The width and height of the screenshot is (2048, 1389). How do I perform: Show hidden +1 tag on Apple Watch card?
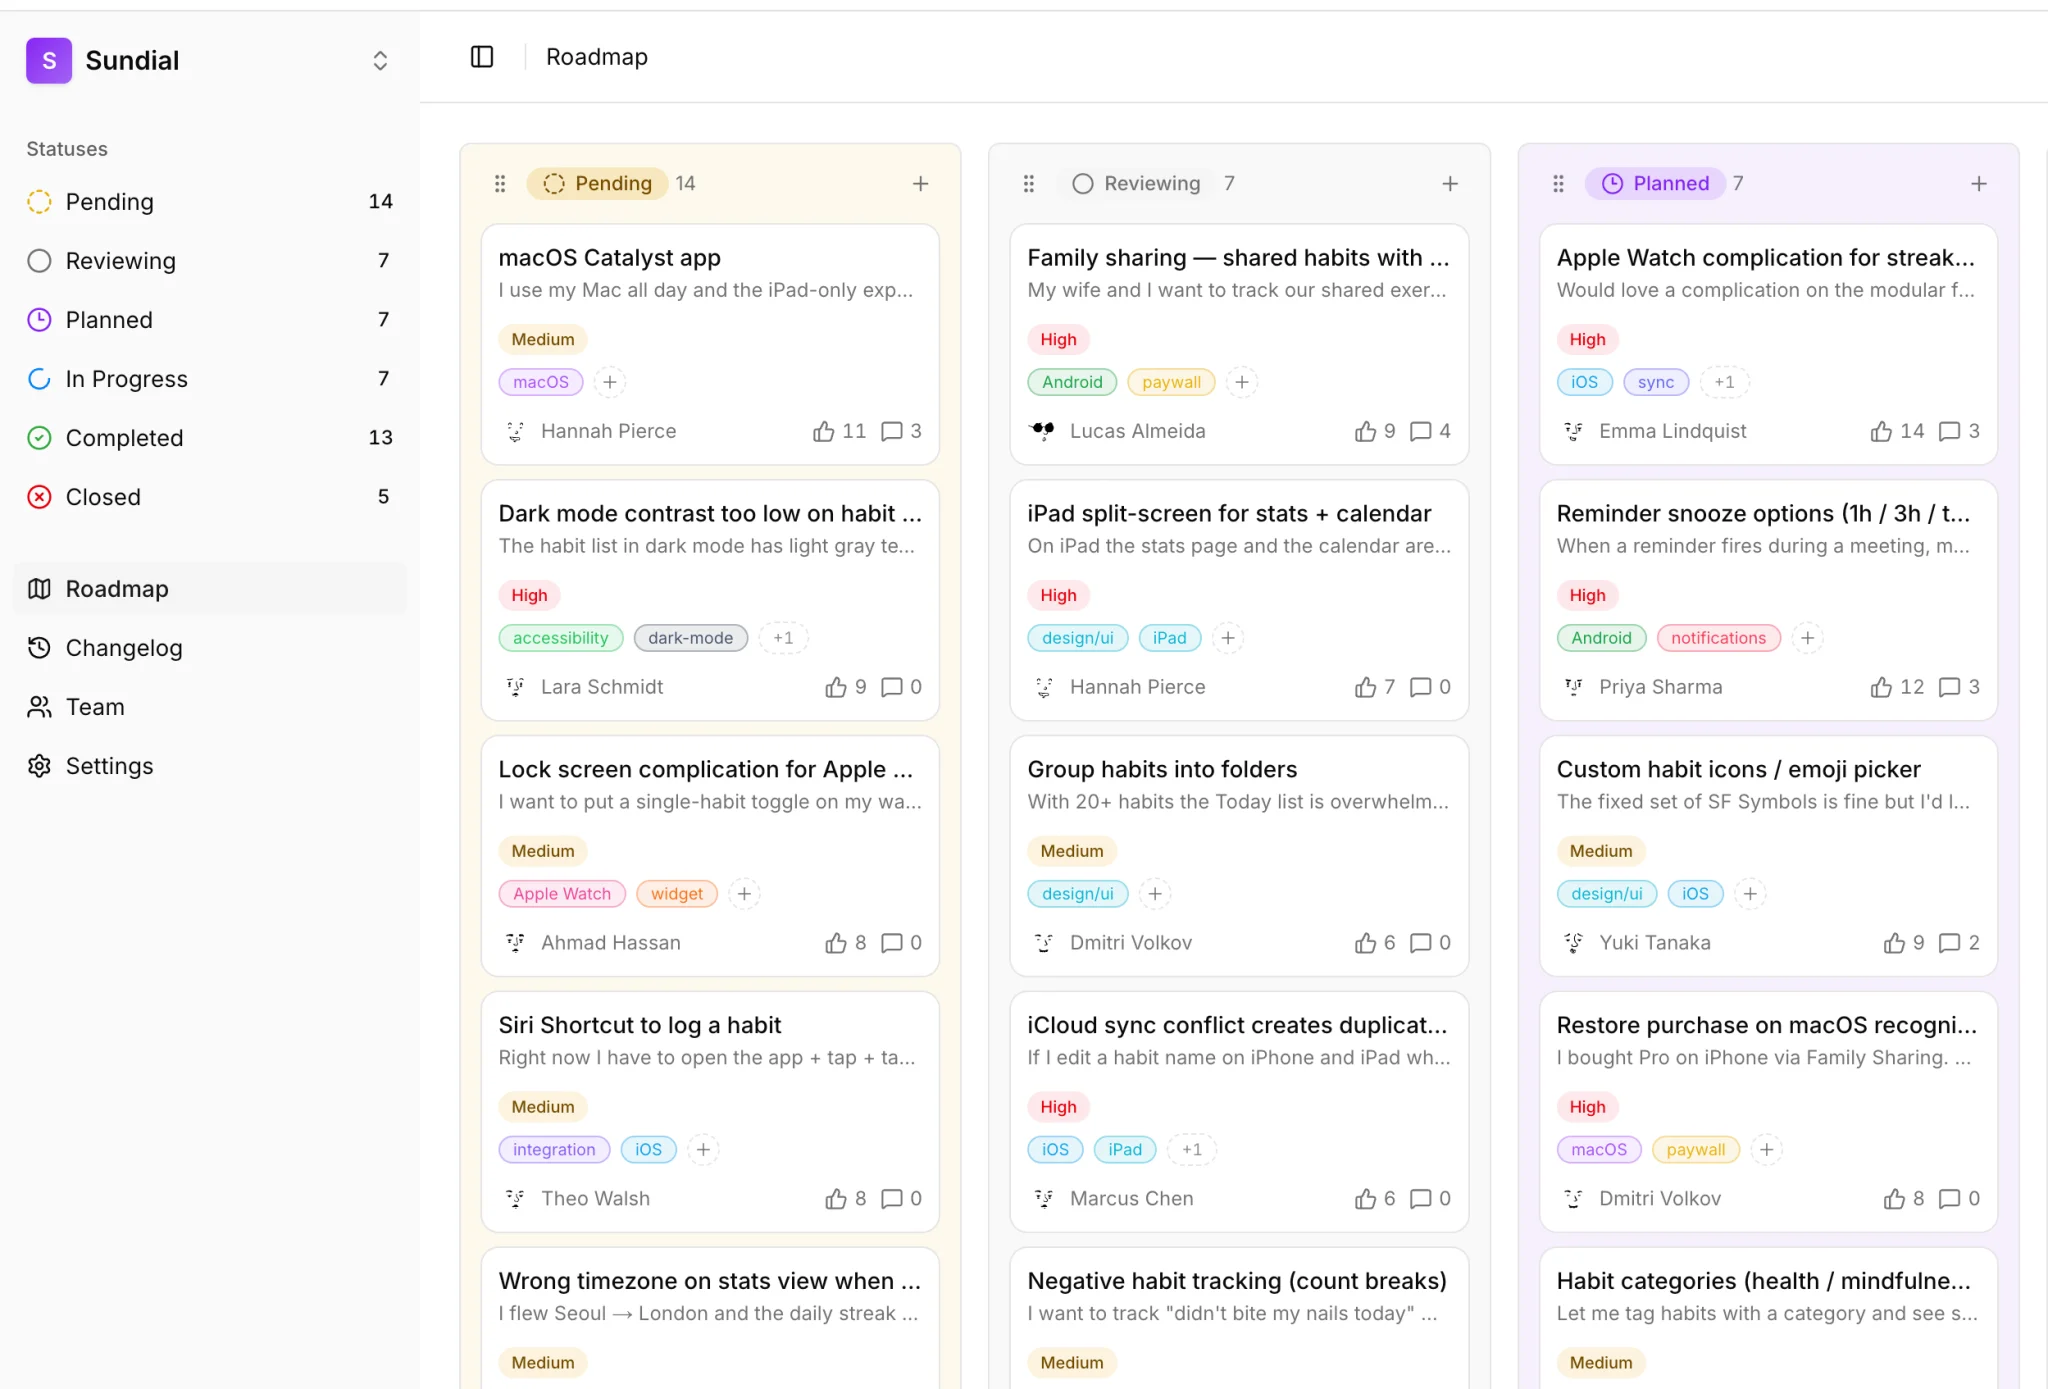point(1724,382)
